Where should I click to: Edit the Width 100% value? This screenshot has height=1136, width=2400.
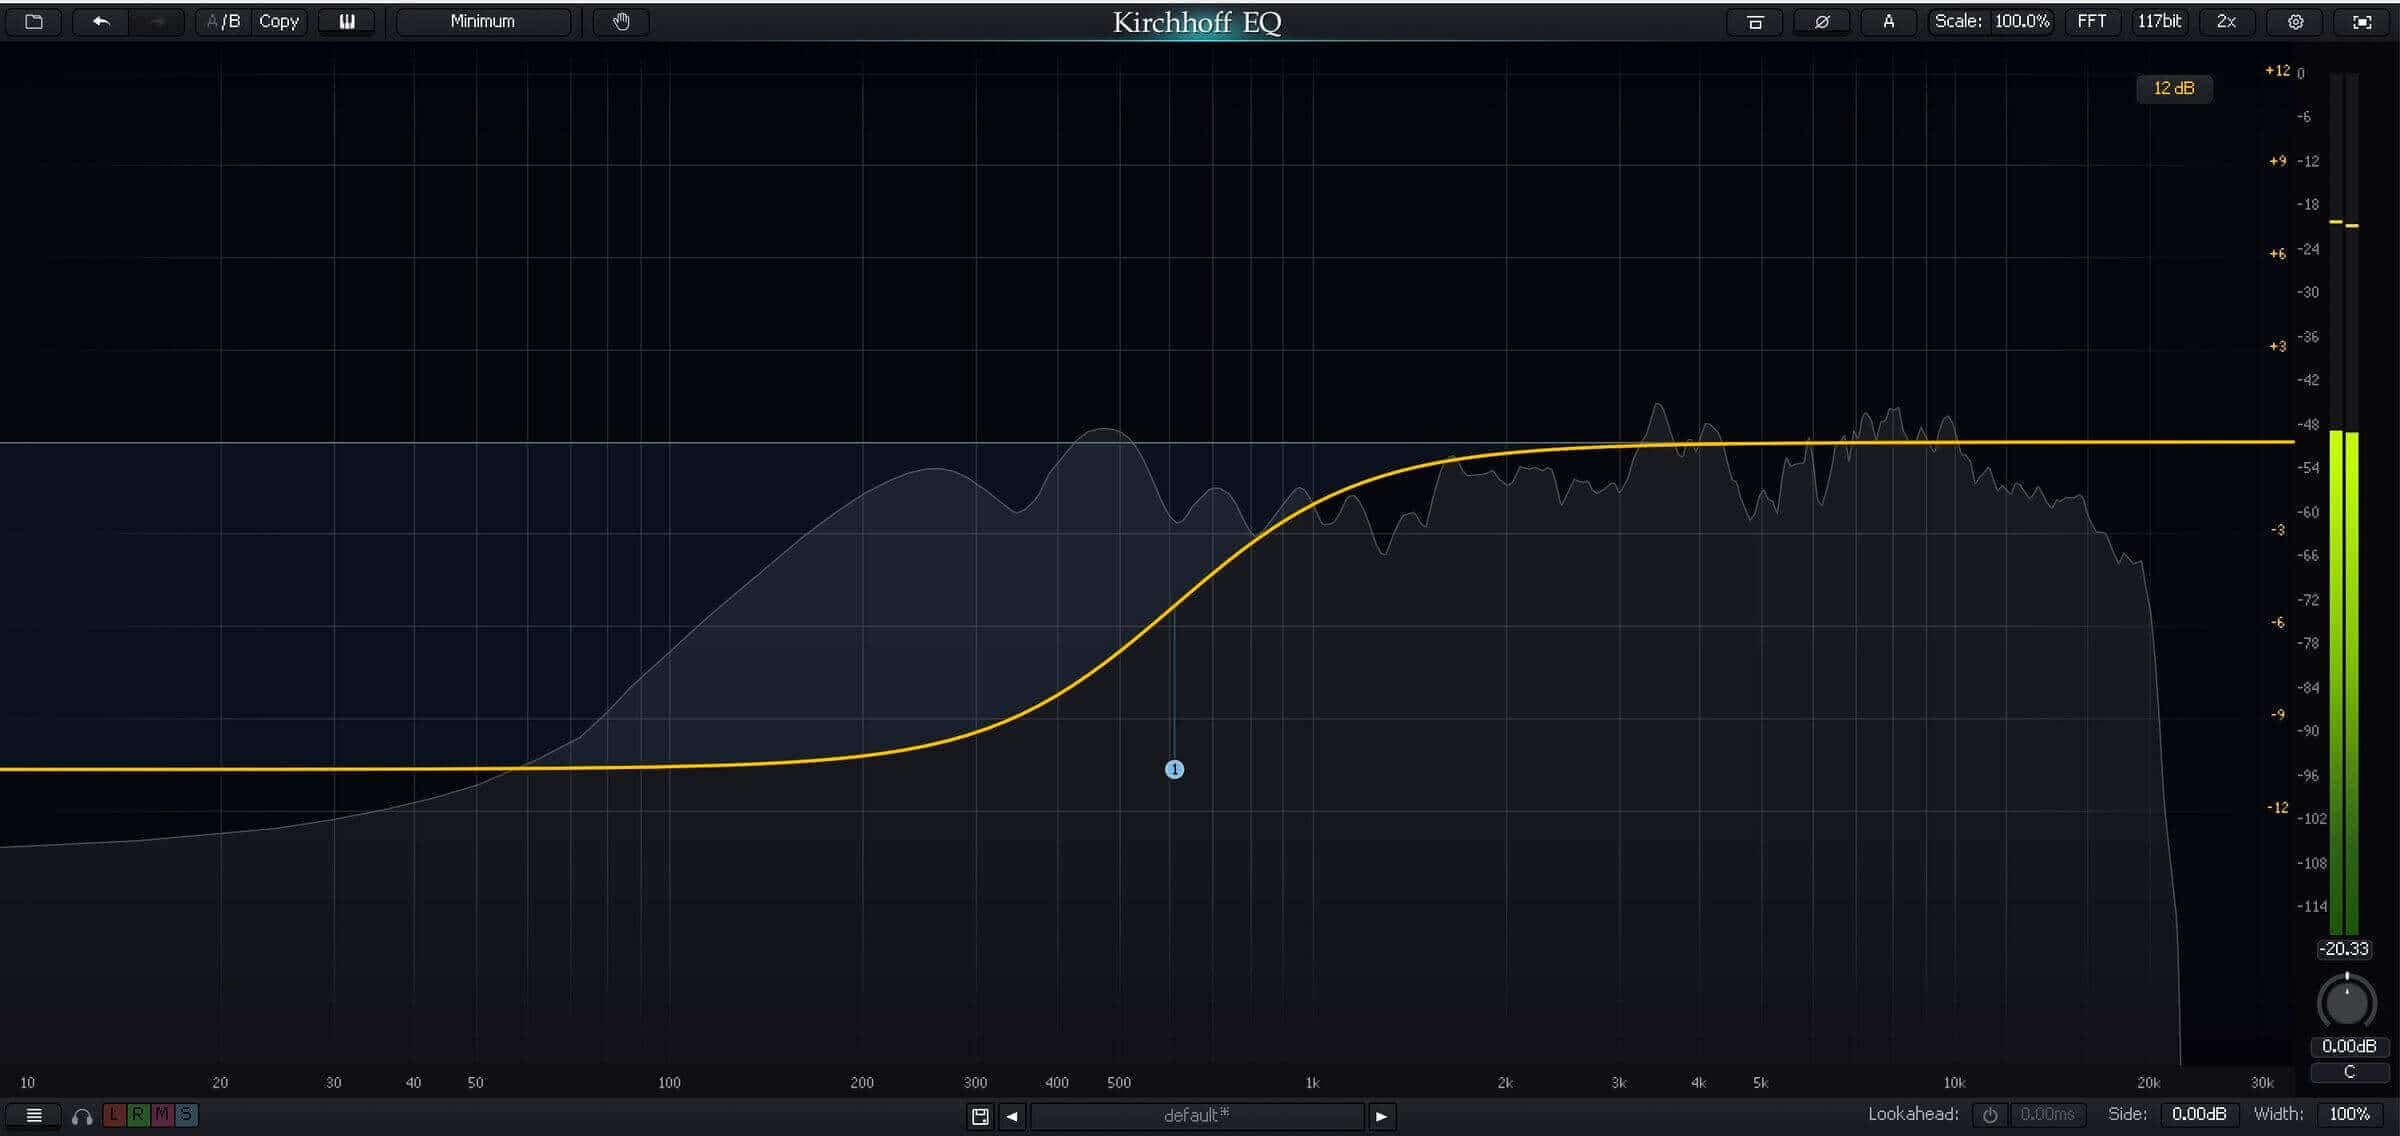(x=2349, y=1115)
